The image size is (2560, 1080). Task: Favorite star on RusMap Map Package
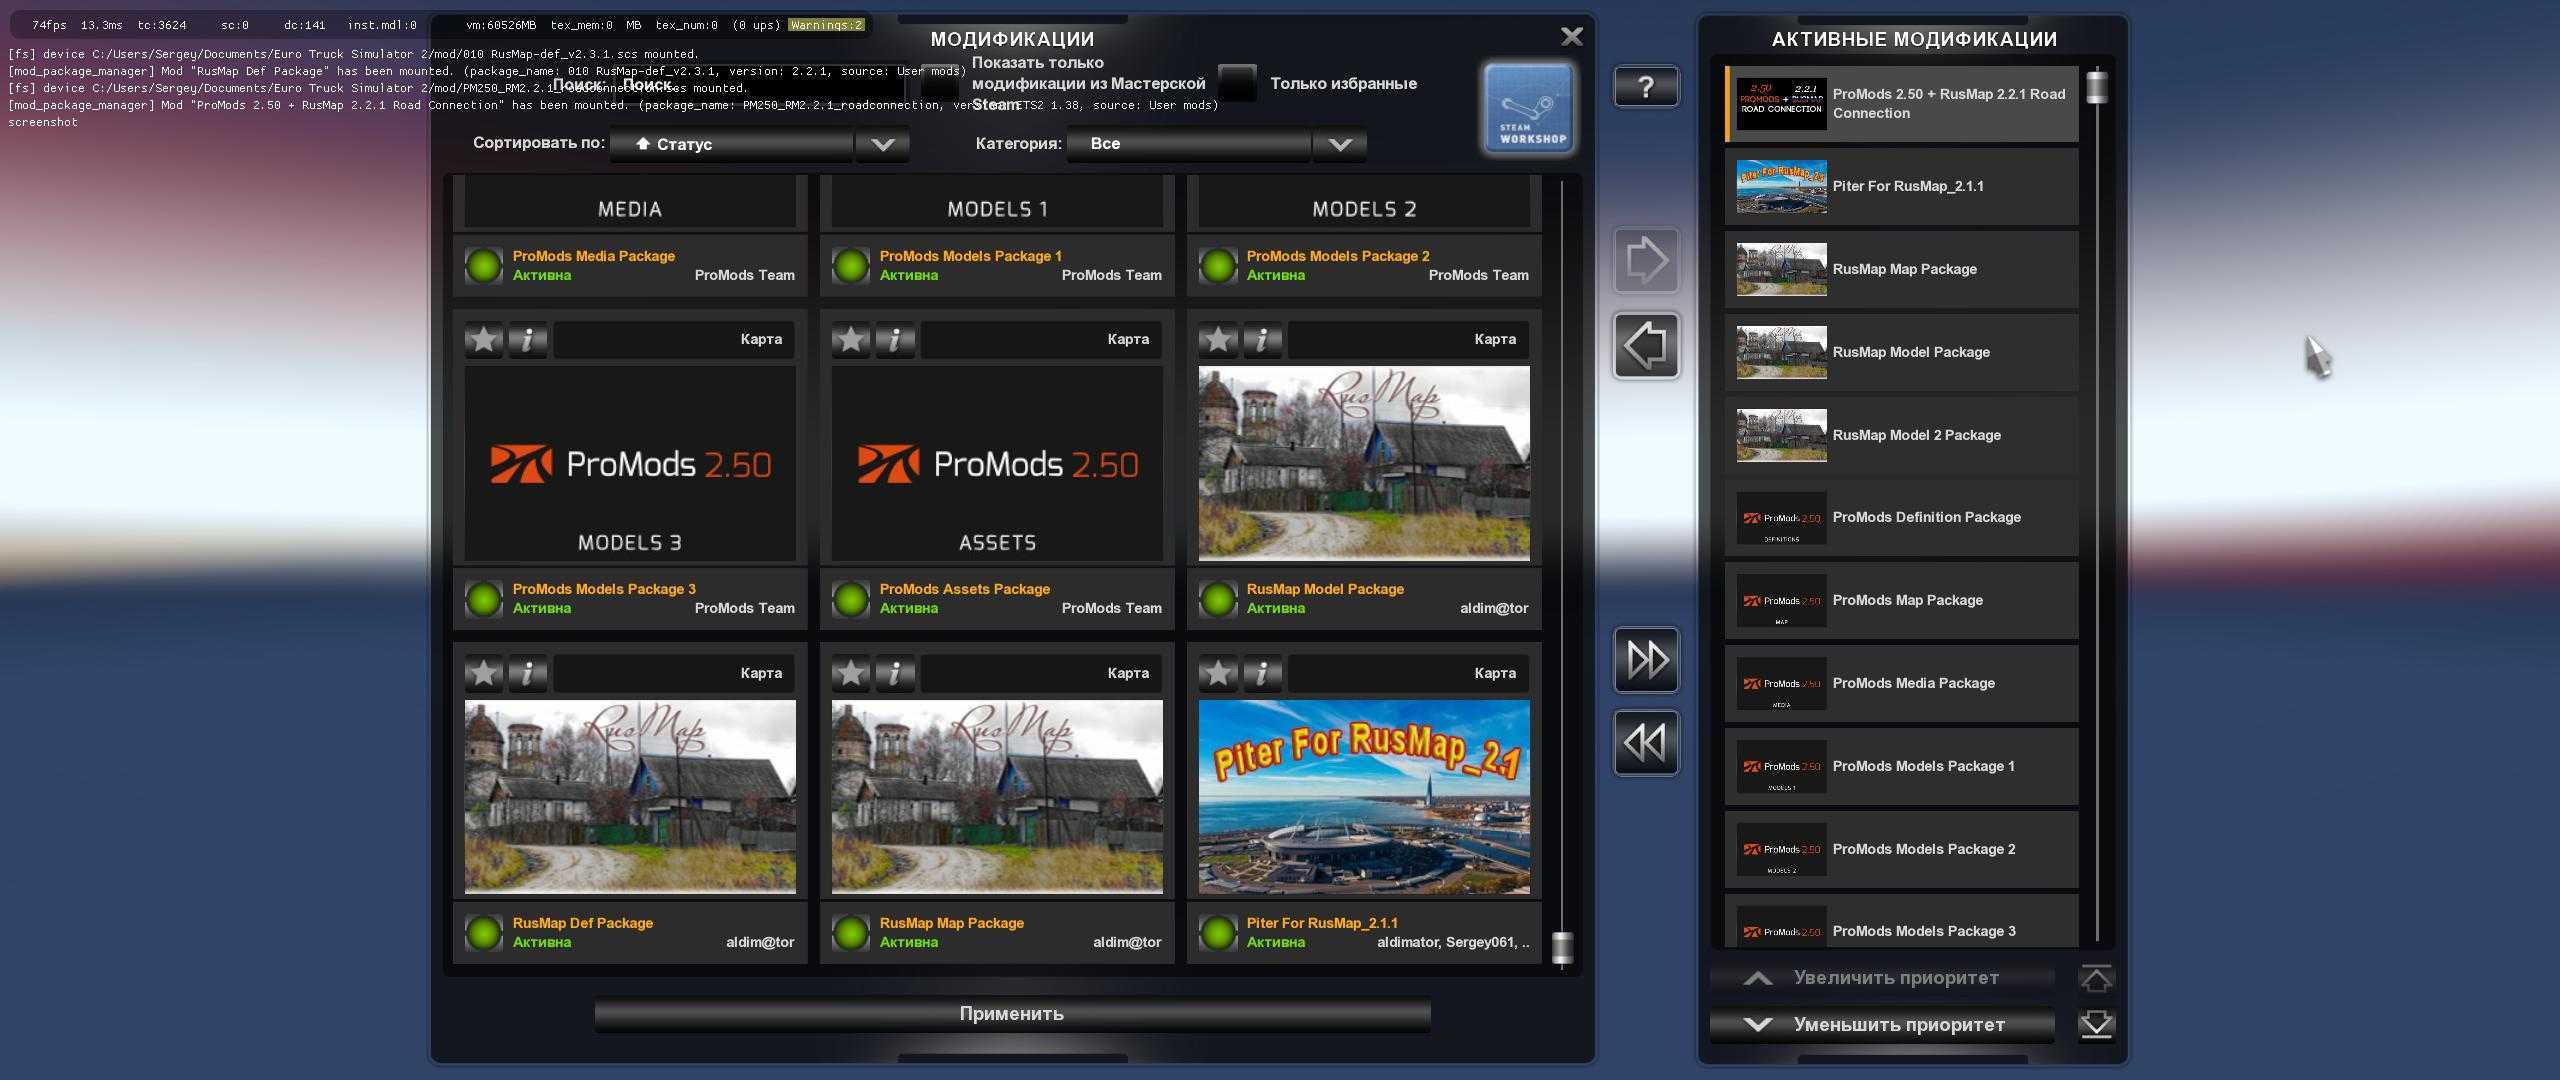coord(851,674)
